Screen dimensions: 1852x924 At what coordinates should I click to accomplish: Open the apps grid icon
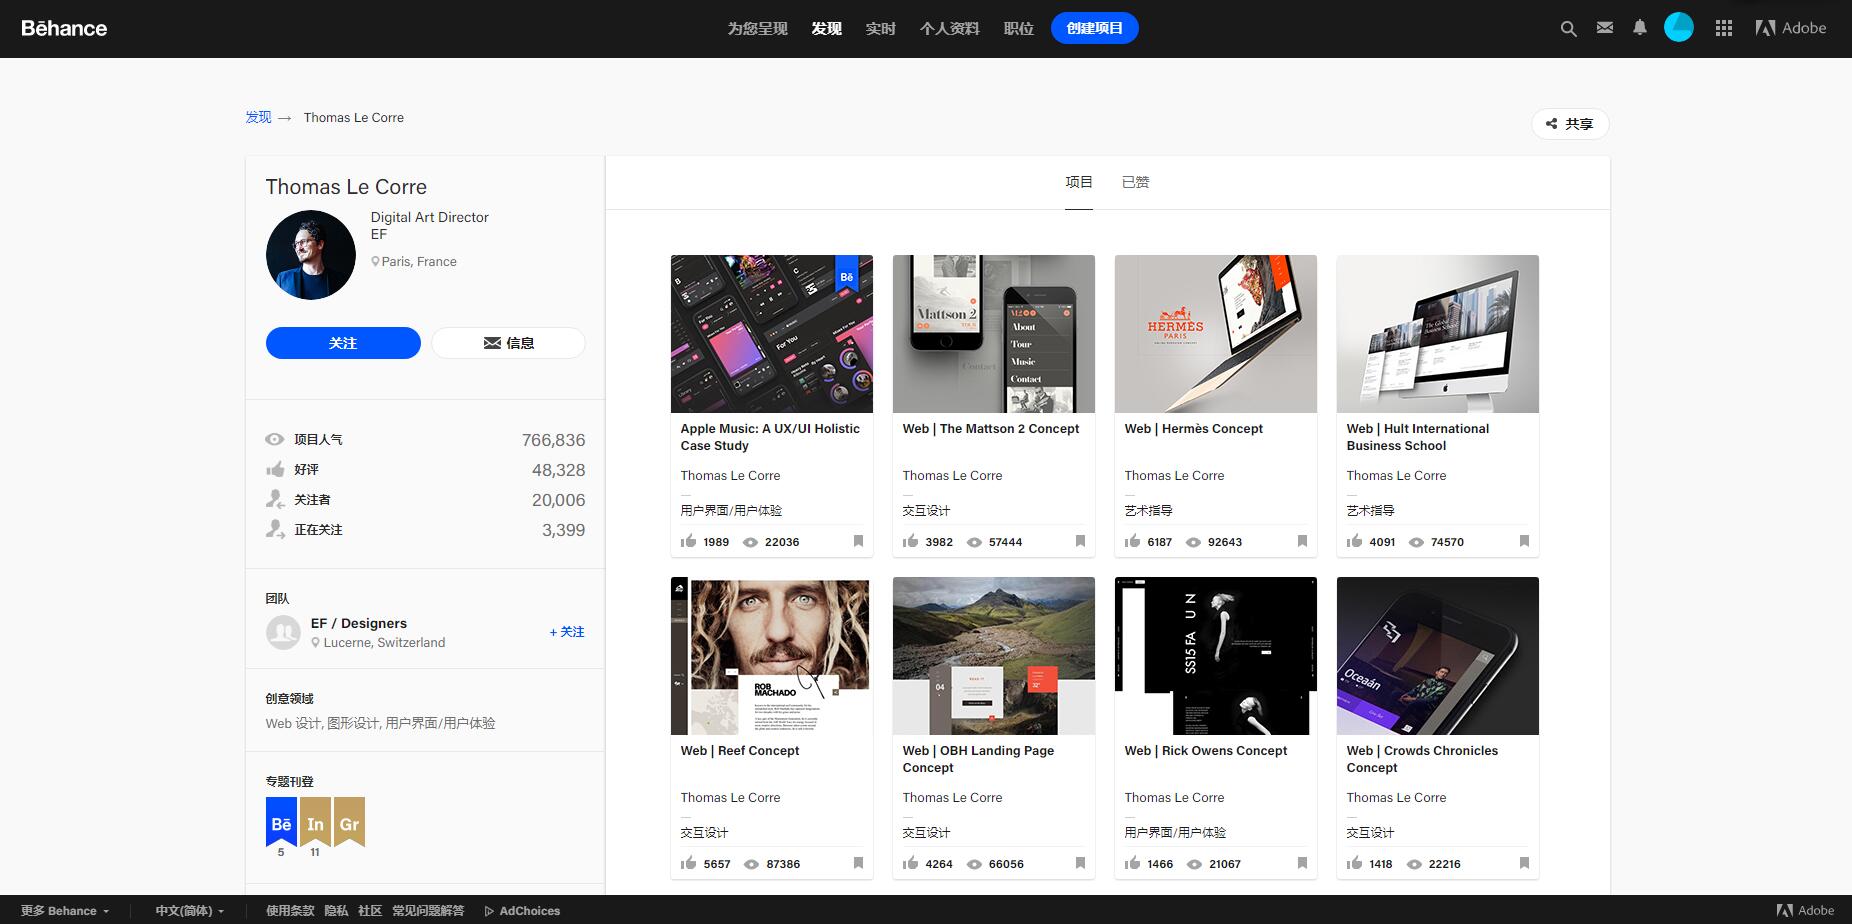pyautogui.click(x=1724, y=28)
